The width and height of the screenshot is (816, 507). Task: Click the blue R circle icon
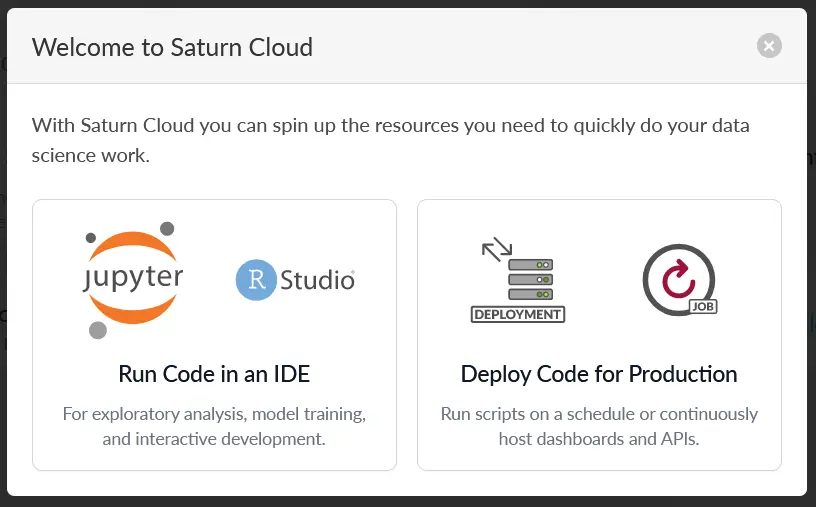pyautogui.click(x=256, y=280)
